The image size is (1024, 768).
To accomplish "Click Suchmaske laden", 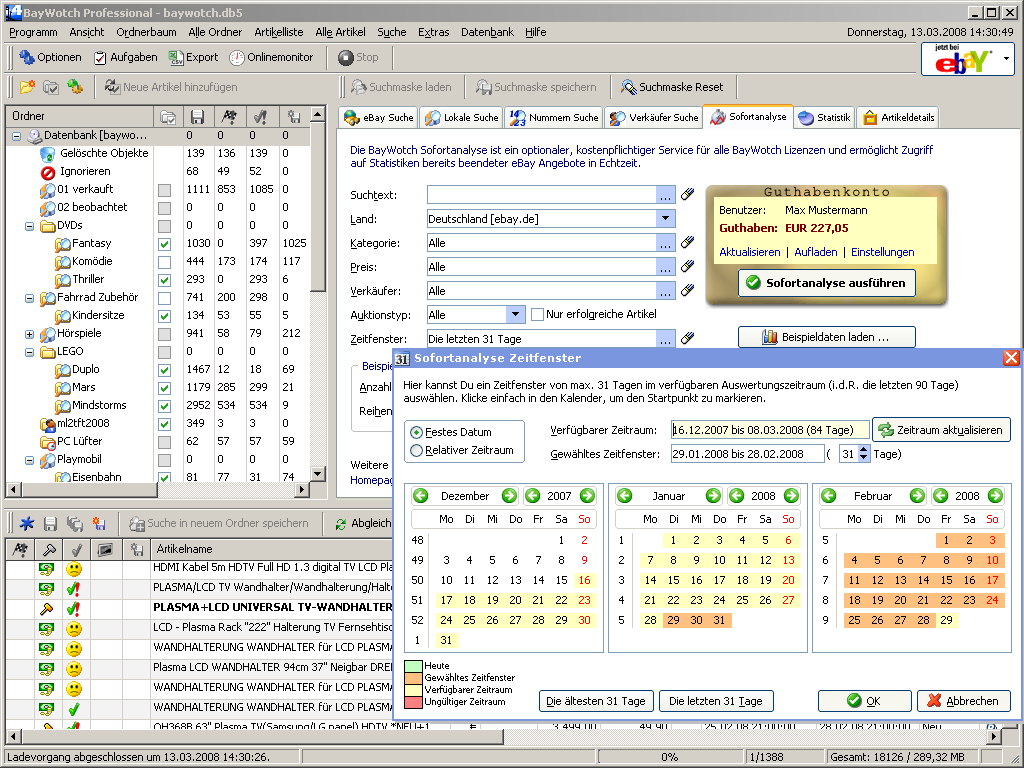I will click(x=401, y=87).
